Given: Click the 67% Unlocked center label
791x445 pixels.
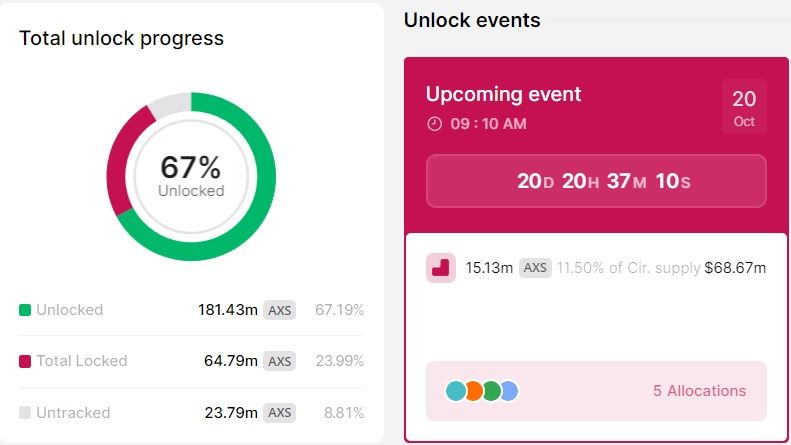Looking at the screenshot, I should [191, 176].
